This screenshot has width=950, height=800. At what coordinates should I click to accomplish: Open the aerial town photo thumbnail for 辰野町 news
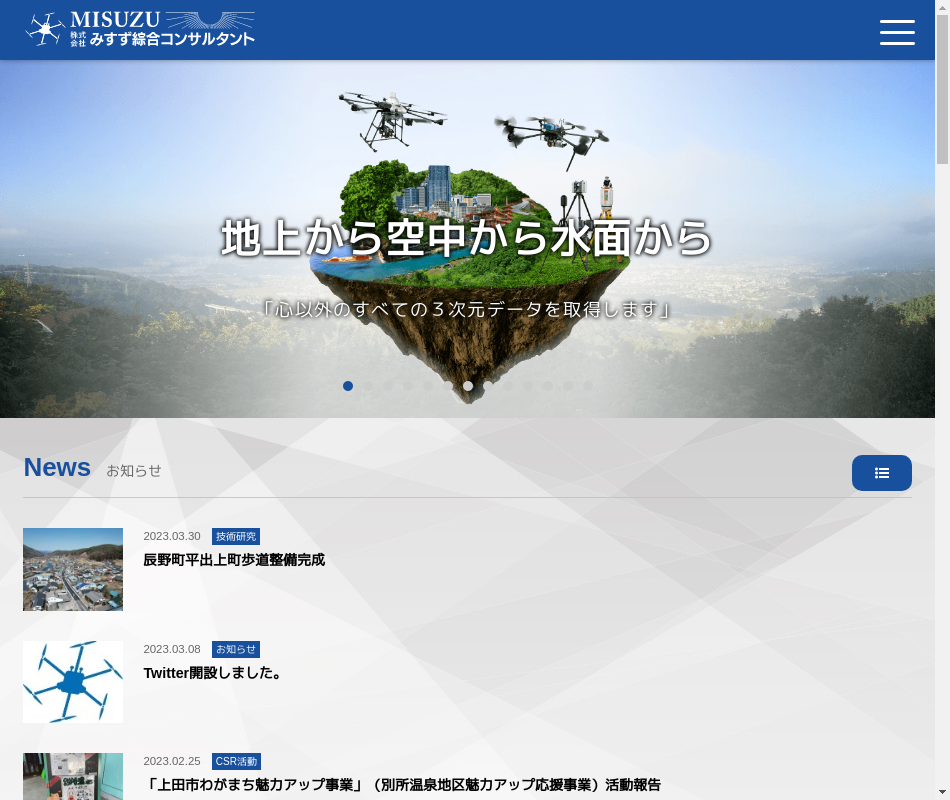[73, 569]
